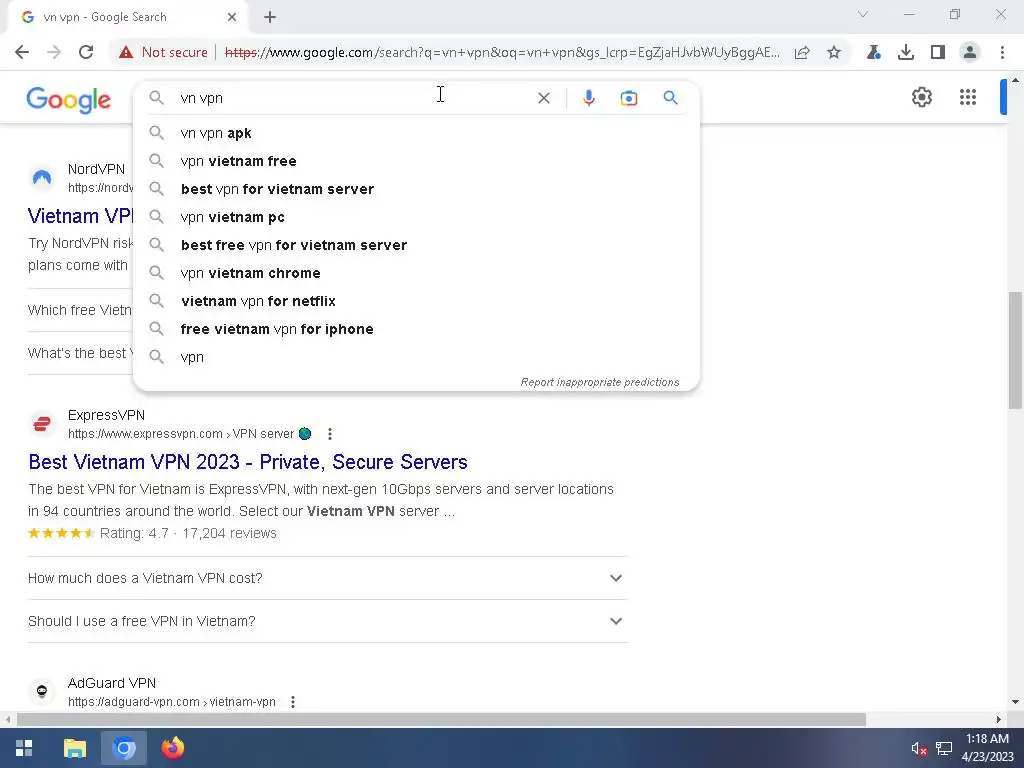Open the NordVPN 'Vietnam VPN' result title
Image resolution: width=1024 pixels, height=768 pixels.
tap(80, 216)
